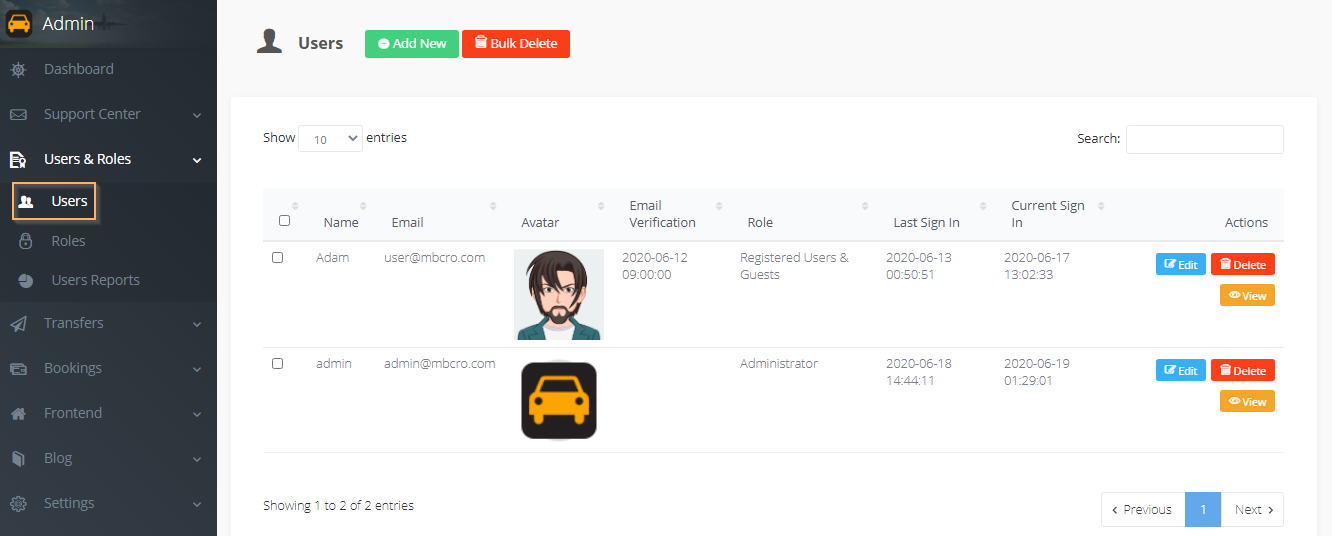Tick the checkbox for user Adam

[278, 258]
